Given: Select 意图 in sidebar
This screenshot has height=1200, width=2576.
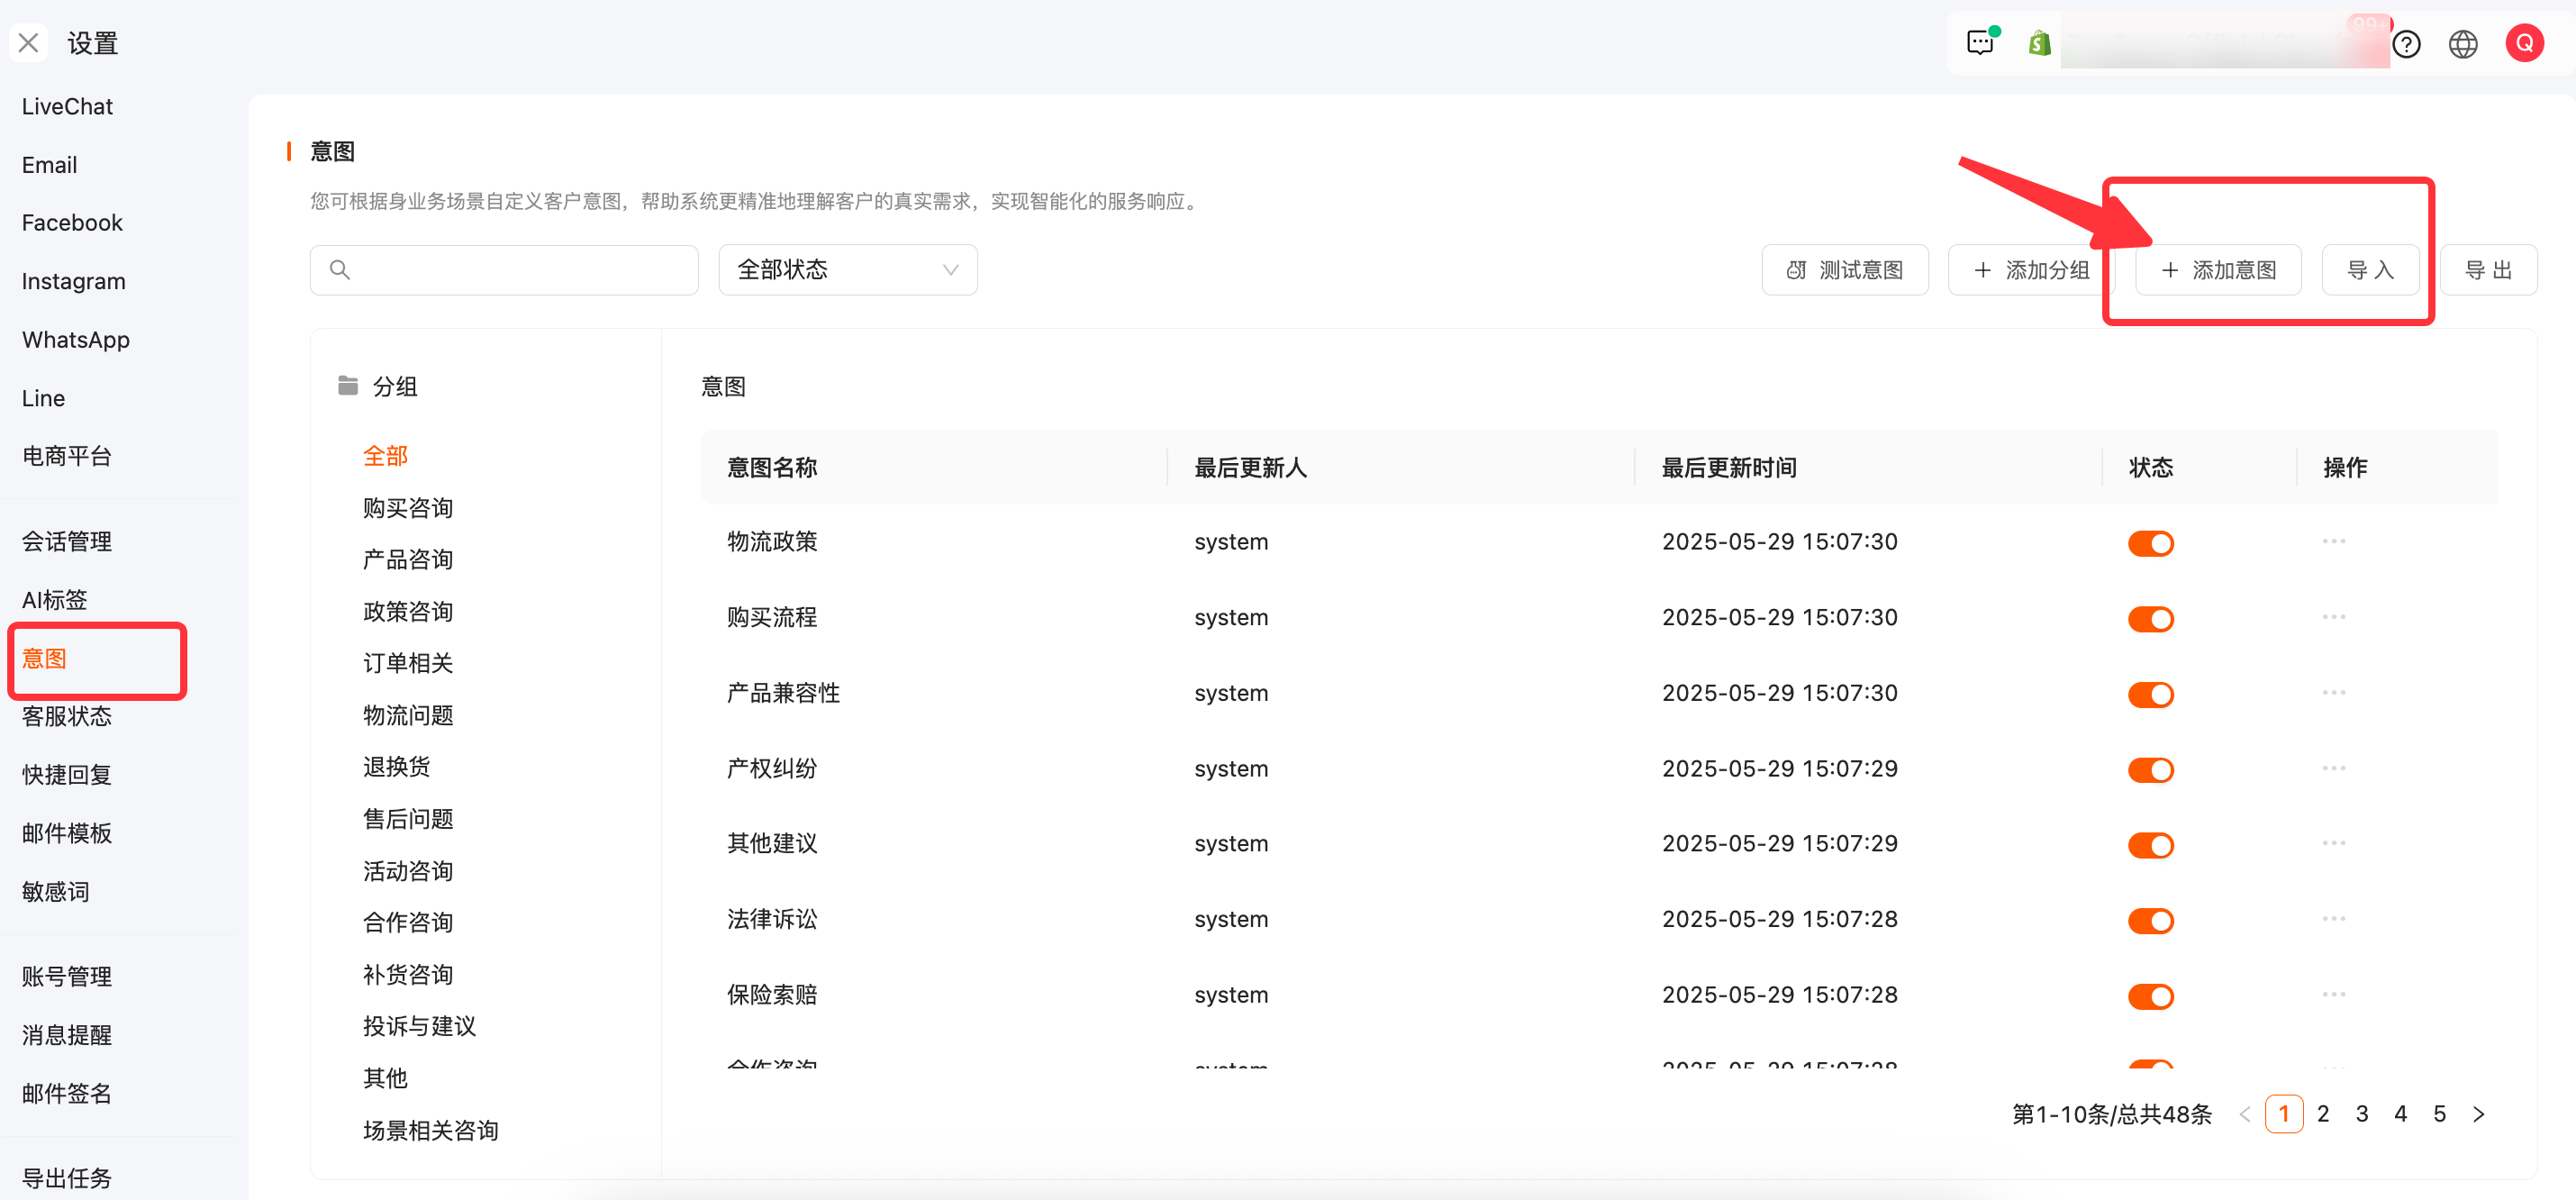Looking at the screenshot, I should [44, 659].
